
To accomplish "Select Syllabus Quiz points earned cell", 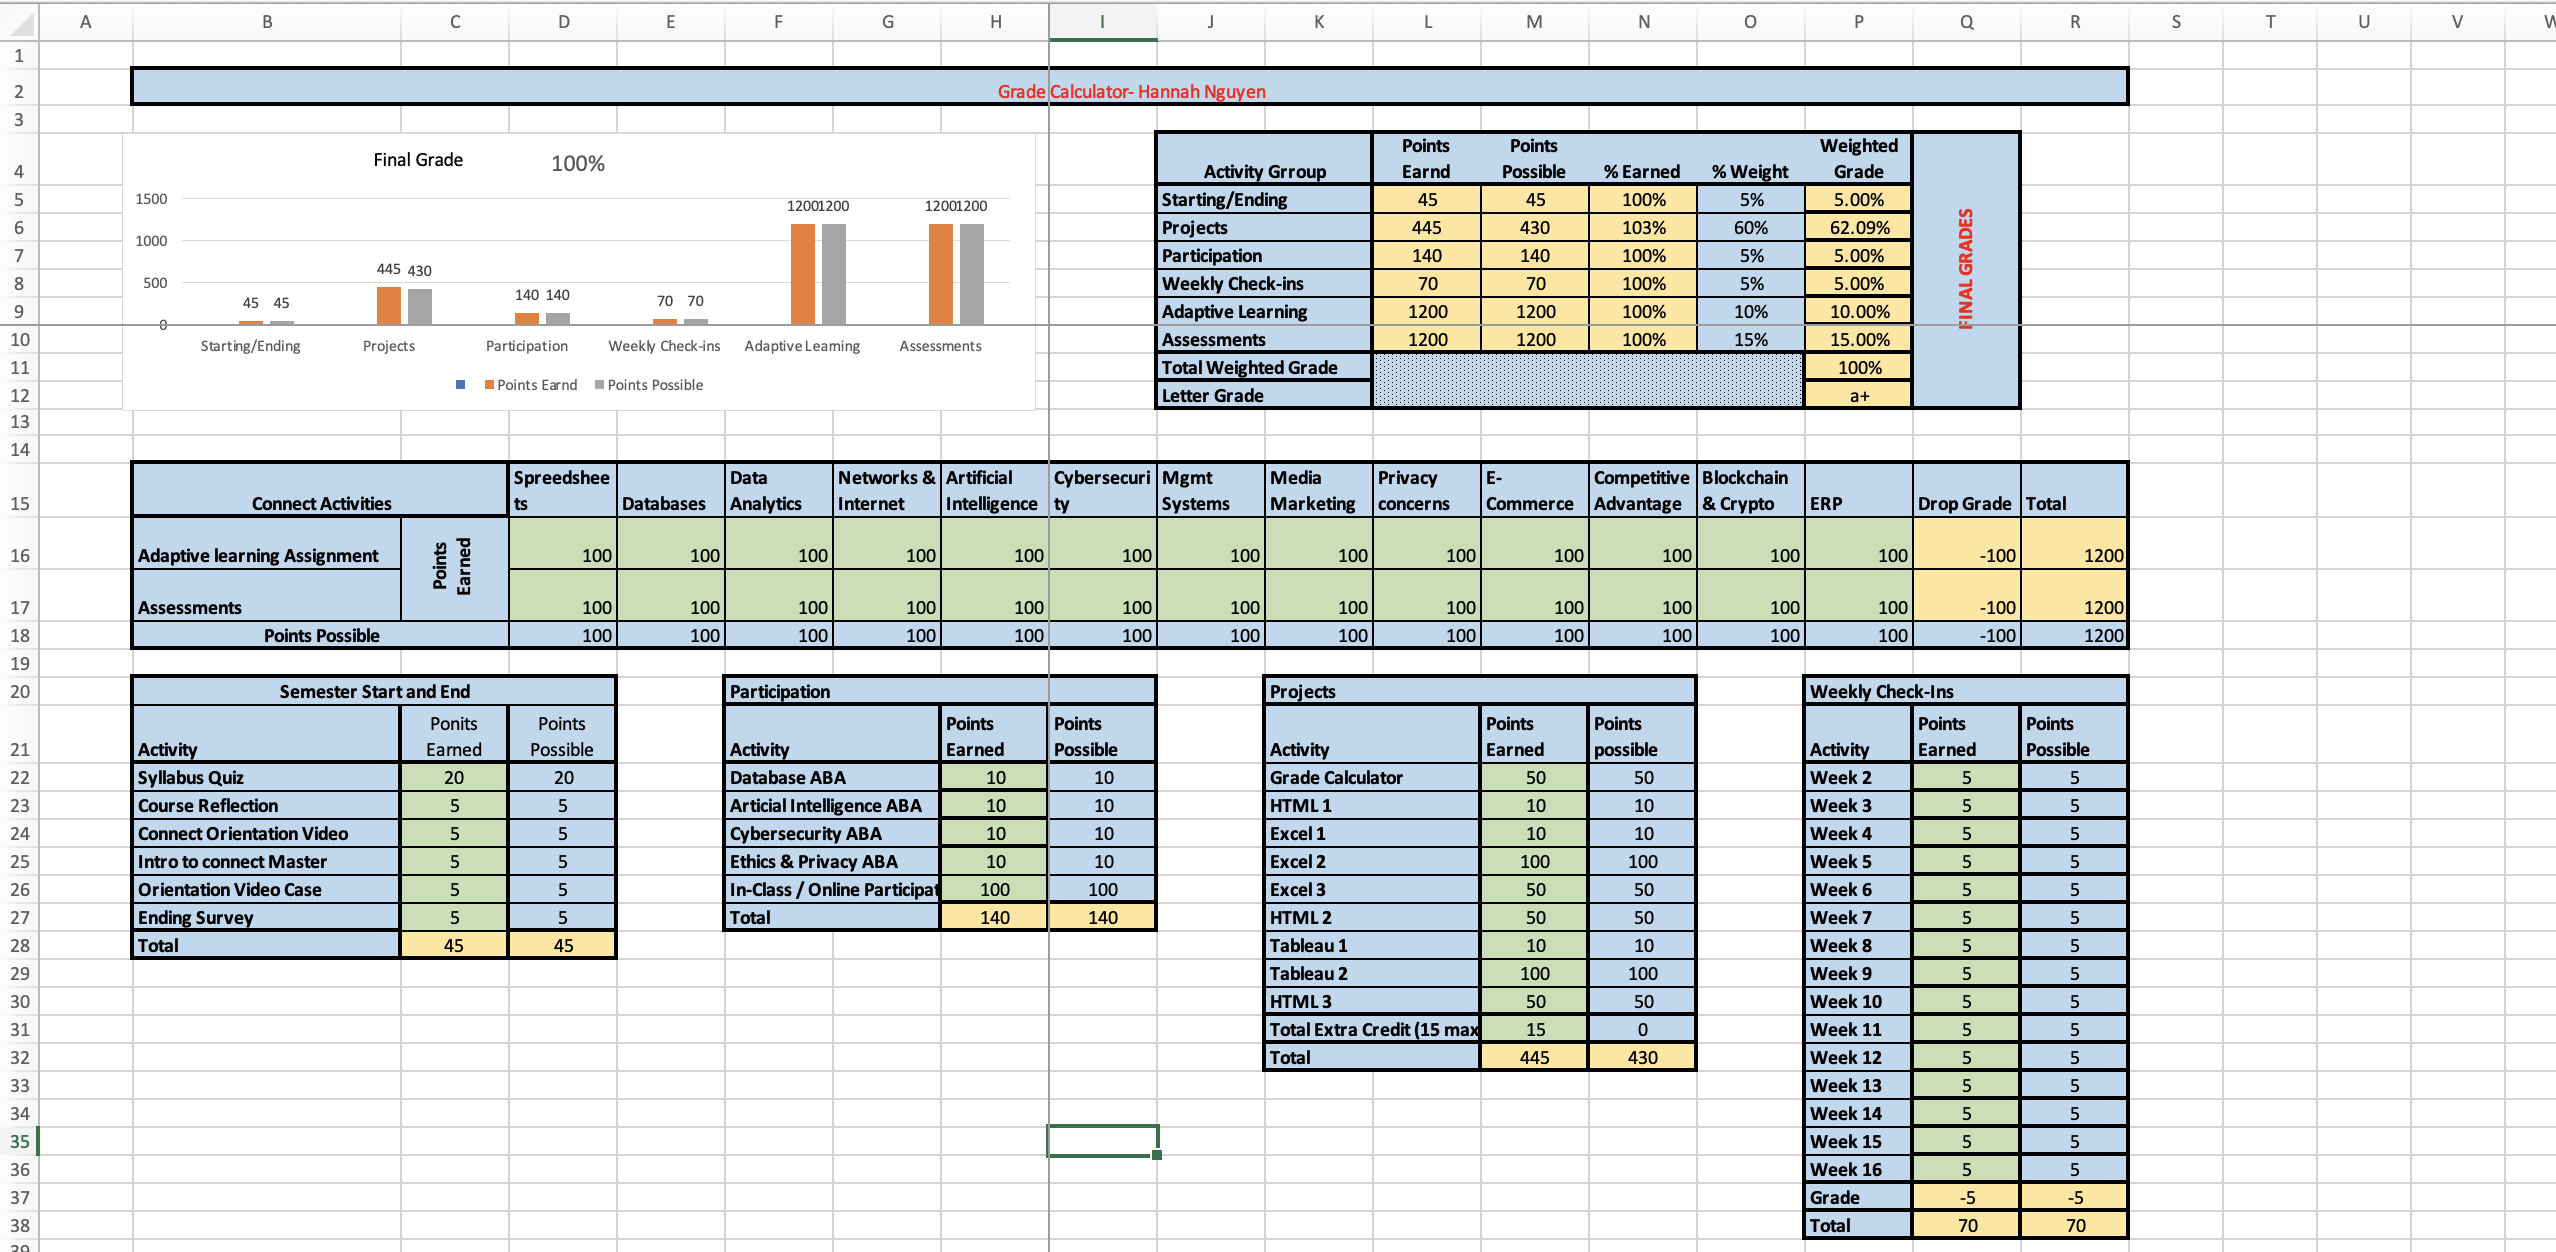I will click(454, 777).
